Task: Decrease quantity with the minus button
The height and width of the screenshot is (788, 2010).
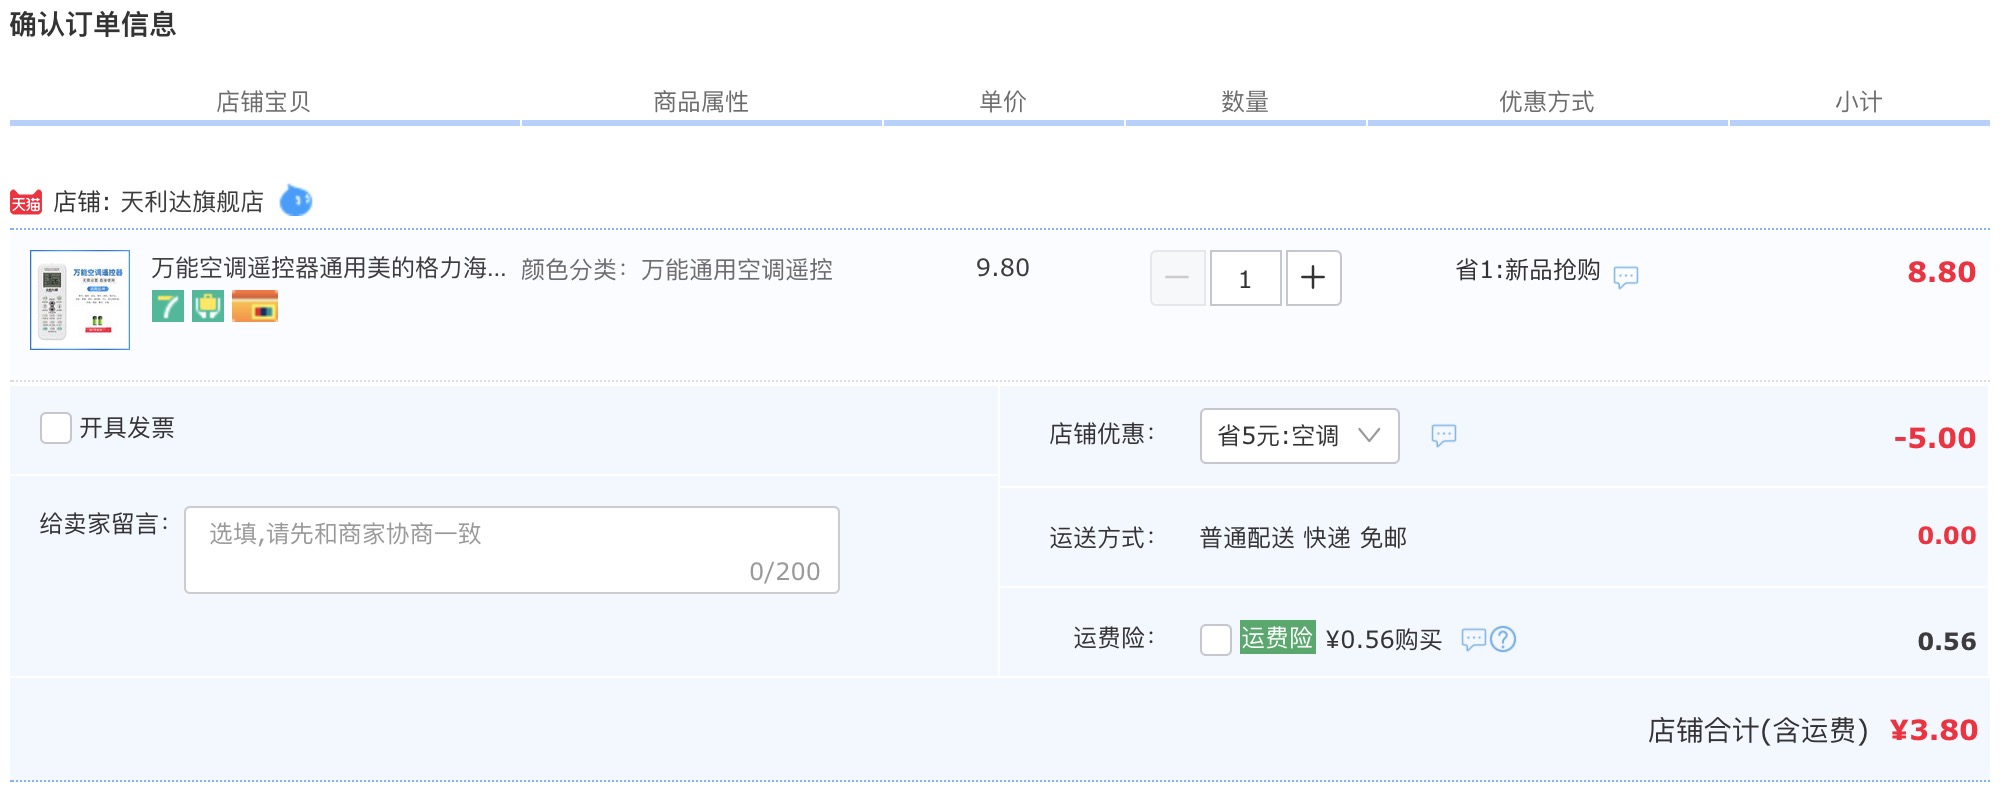Action: (x=1177, y=278)
